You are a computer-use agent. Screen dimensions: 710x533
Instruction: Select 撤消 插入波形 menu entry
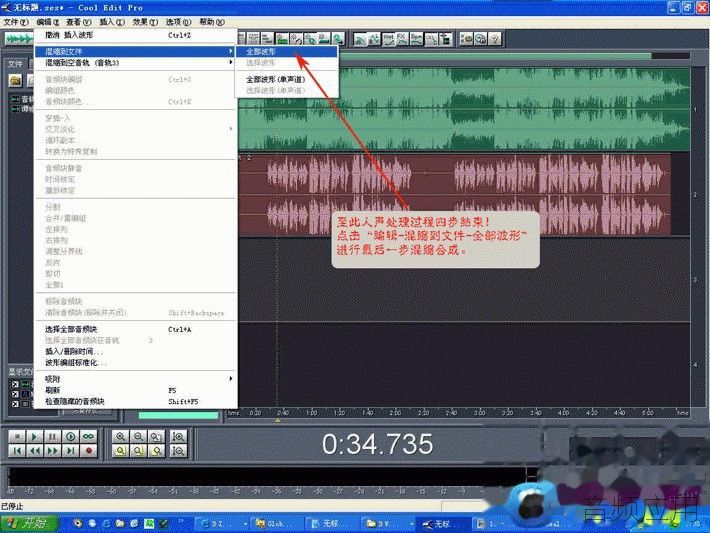136,35
